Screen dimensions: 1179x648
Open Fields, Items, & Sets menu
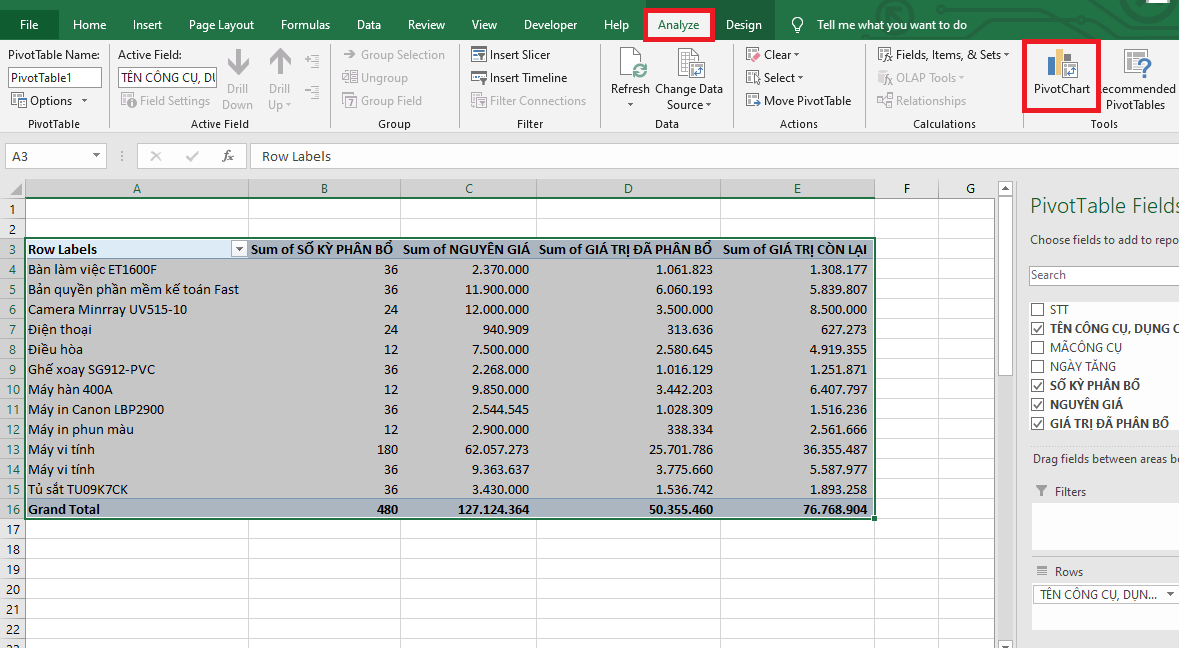[x=944, y=55]
